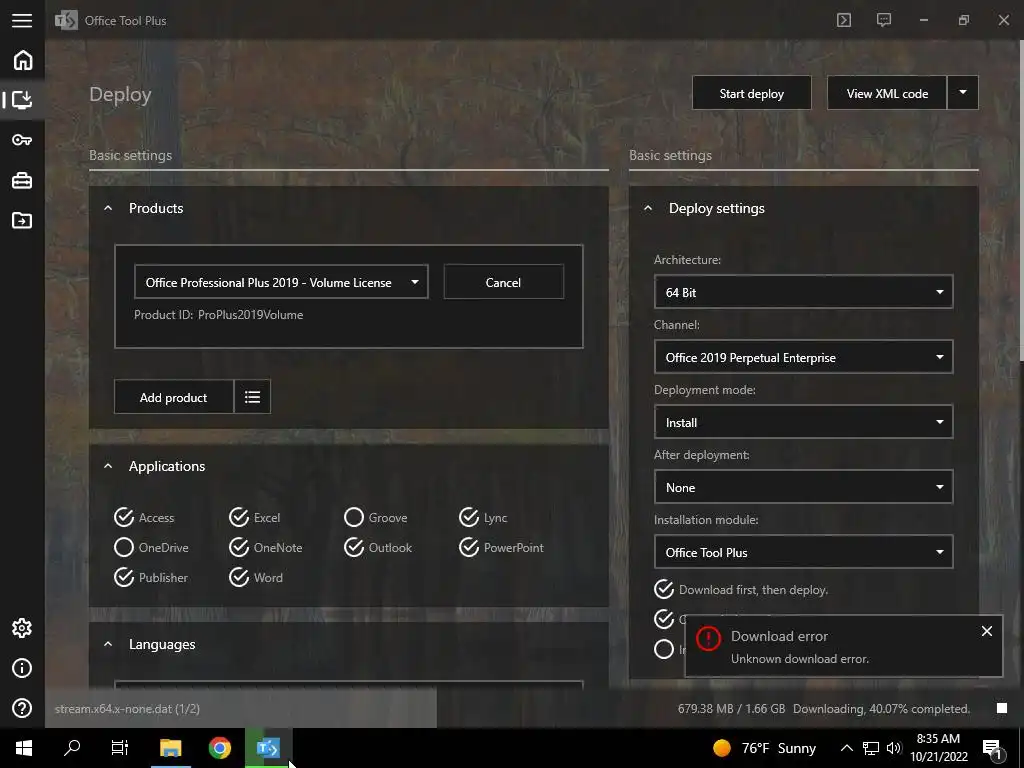Click the Start deploy button
Image resolution: width=1024 pixels, height=768 pixels.
tap(752, 93)
